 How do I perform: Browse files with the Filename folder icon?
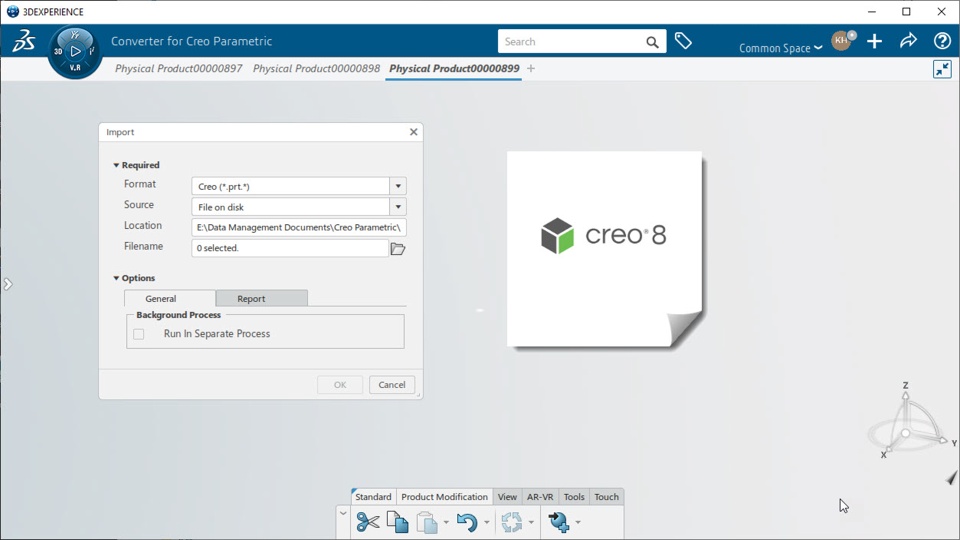click(x=398, y=249)
